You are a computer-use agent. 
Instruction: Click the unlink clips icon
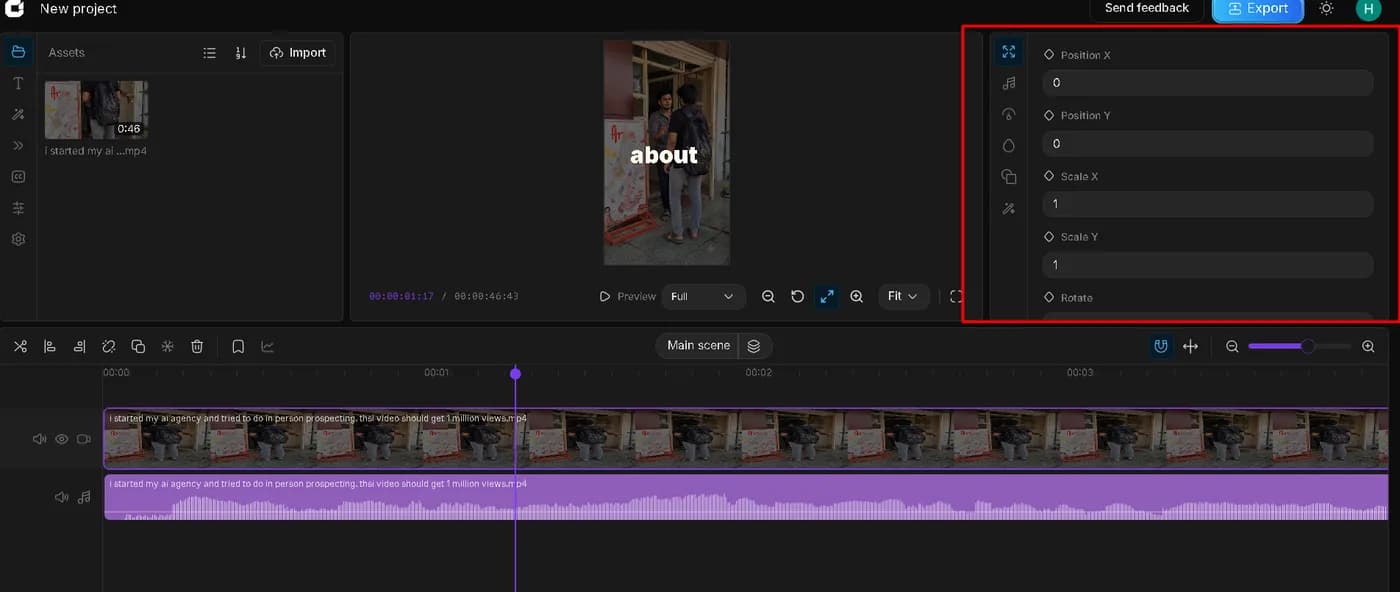click(109, 346)
